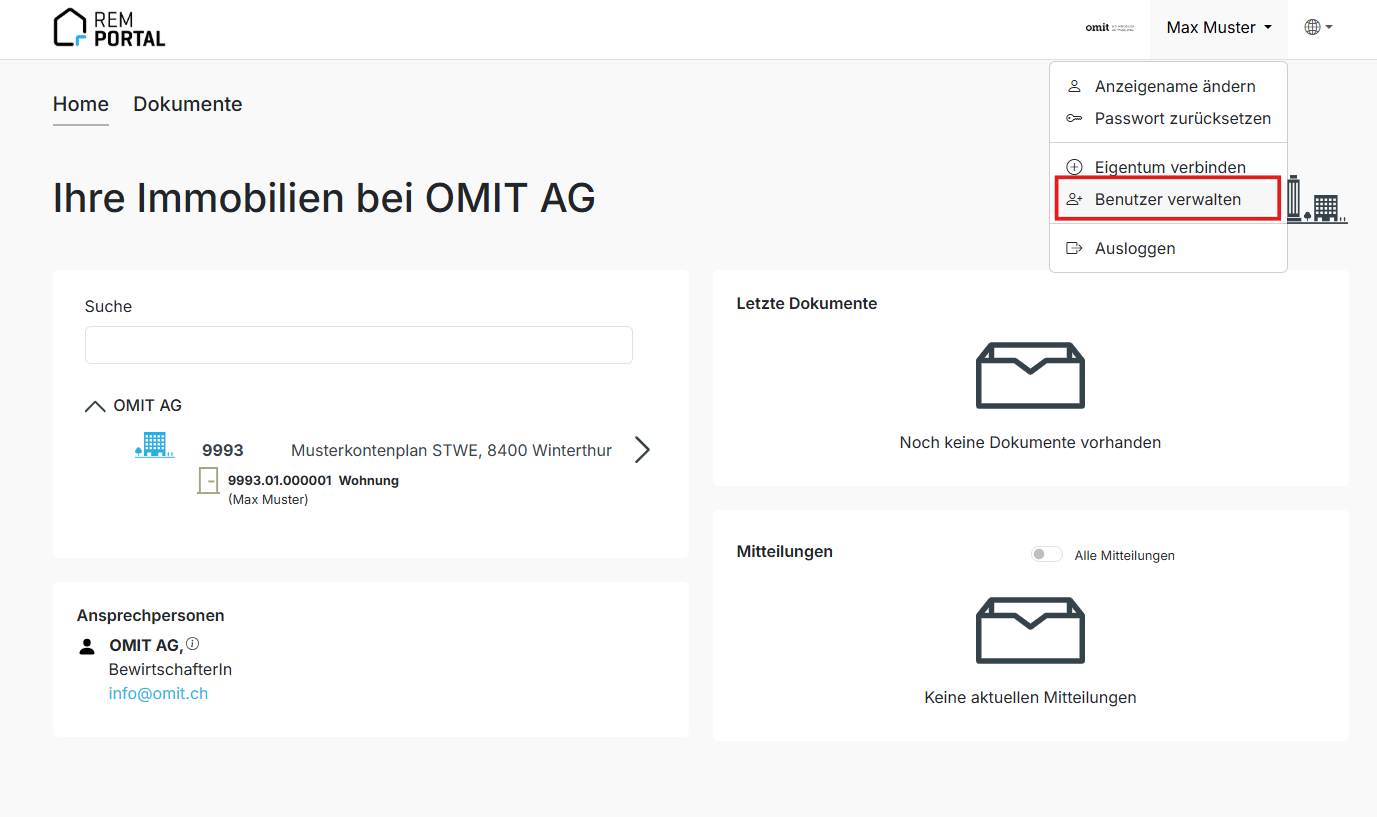
Task: Open the globe language selector dropdown
Action: [x=1318, y=28]
